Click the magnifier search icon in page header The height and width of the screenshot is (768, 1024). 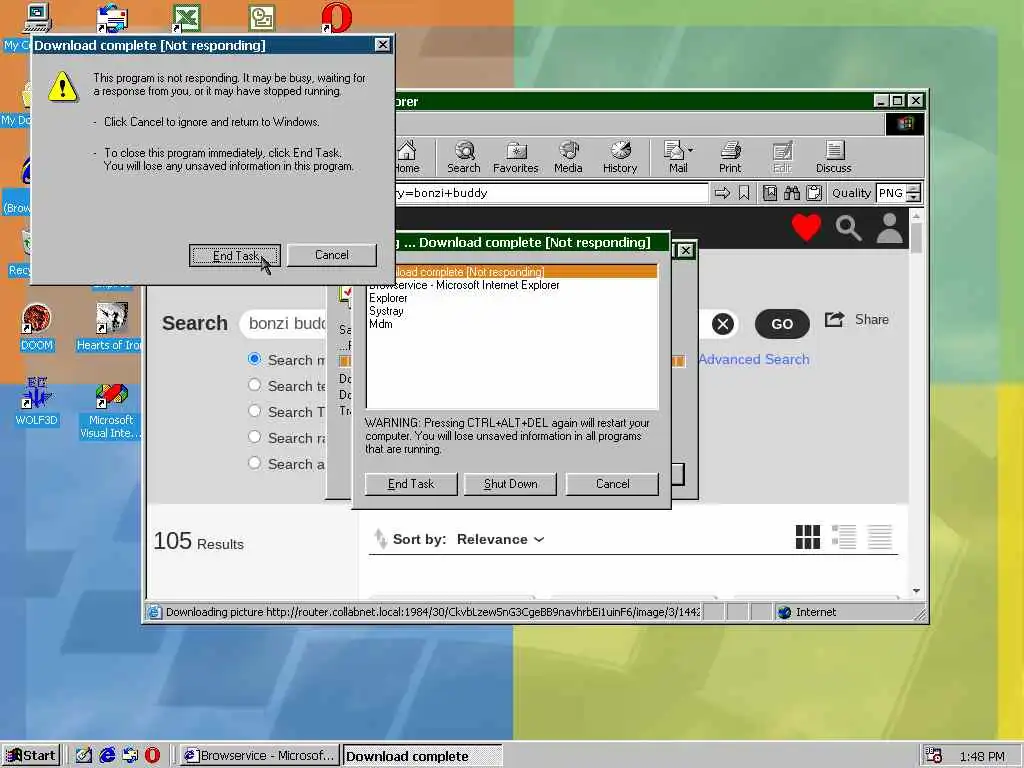tap(848, 228)
